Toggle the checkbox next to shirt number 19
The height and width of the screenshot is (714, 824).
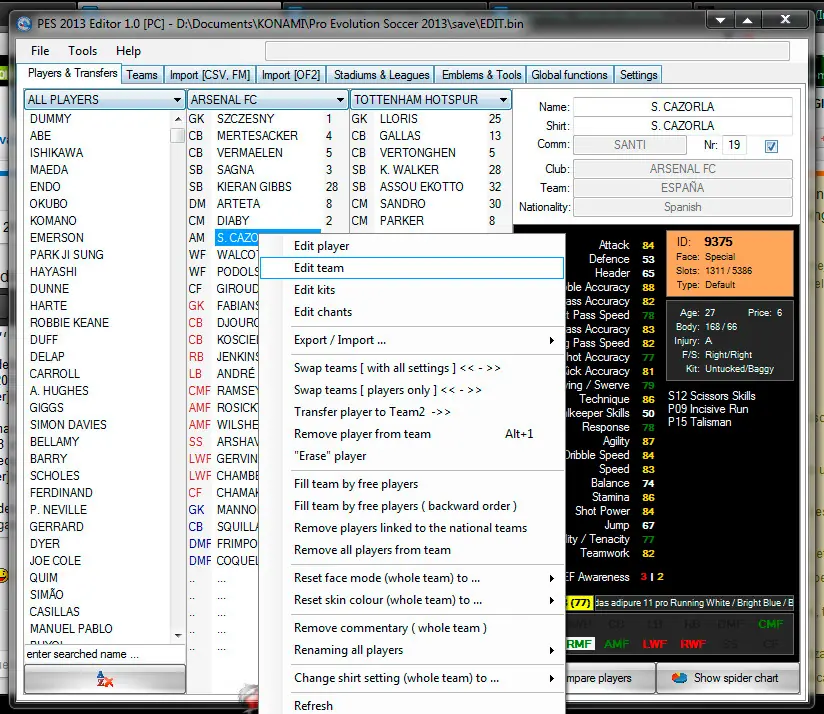[771, 146]
